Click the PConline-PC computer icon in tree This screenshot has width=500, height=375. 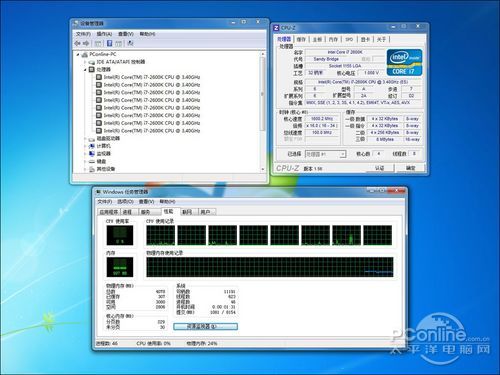pos(85,54)
